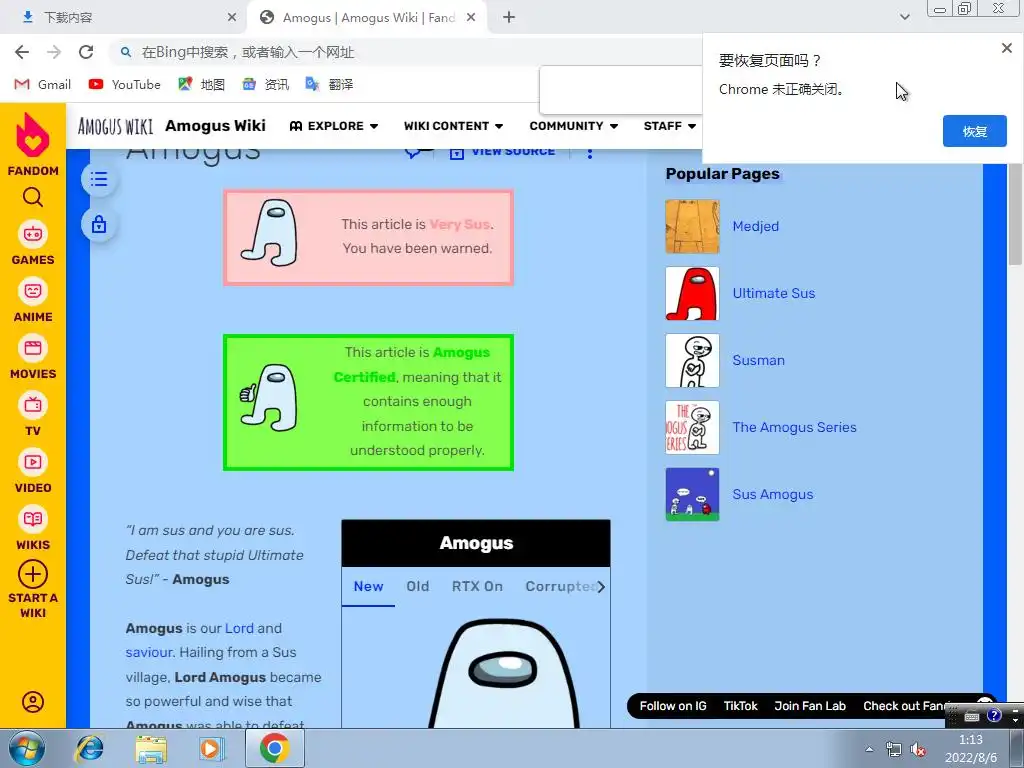
Task: Click the Medjed thumbnail image
Action: point(692,226)
